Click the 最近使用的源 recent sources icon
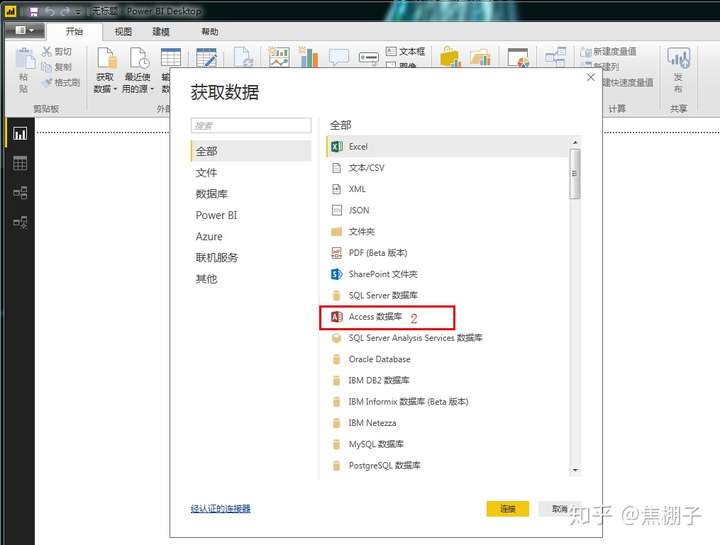 click(x=139, y=59)
